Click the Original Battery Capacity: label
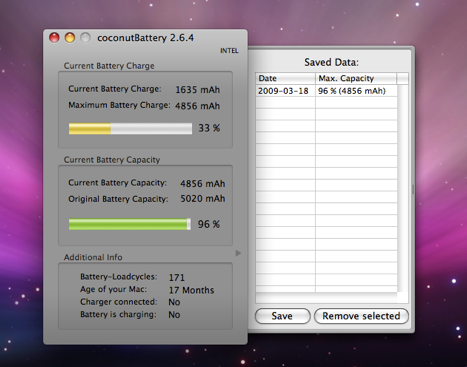Screen dimensions: 467x367 pos(118,199)
